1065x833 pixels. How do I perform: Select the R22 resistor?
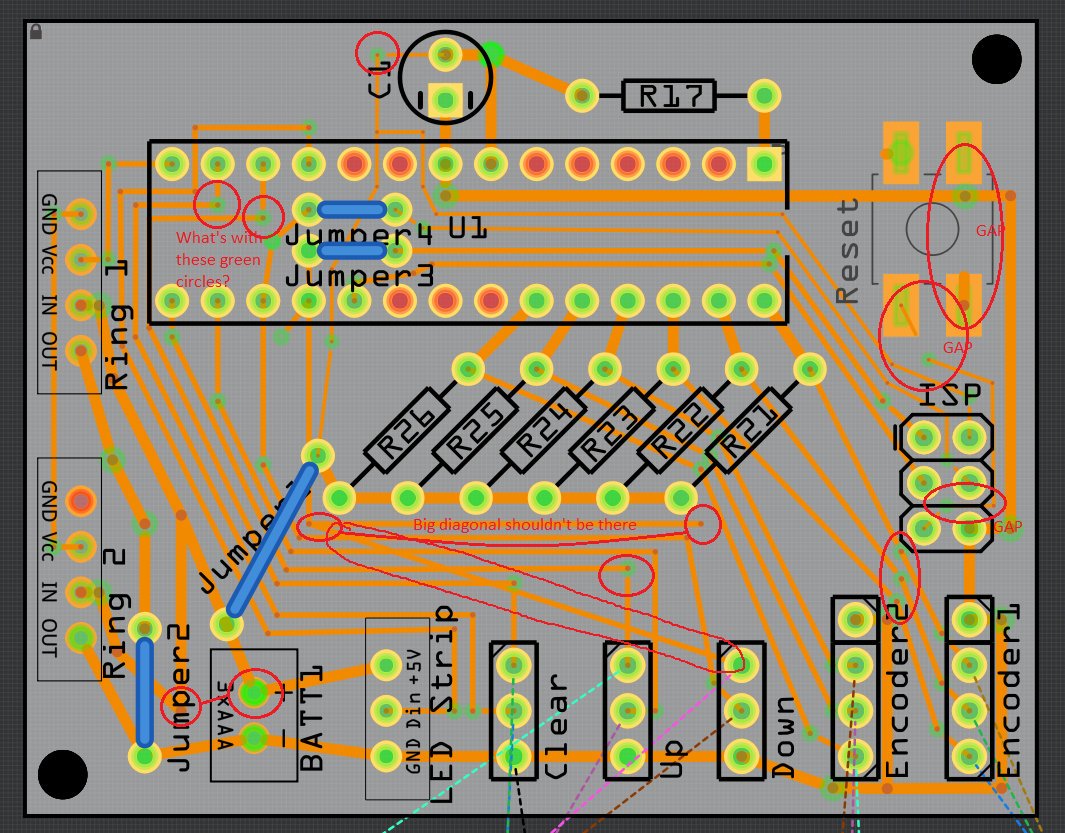[681, 431]
